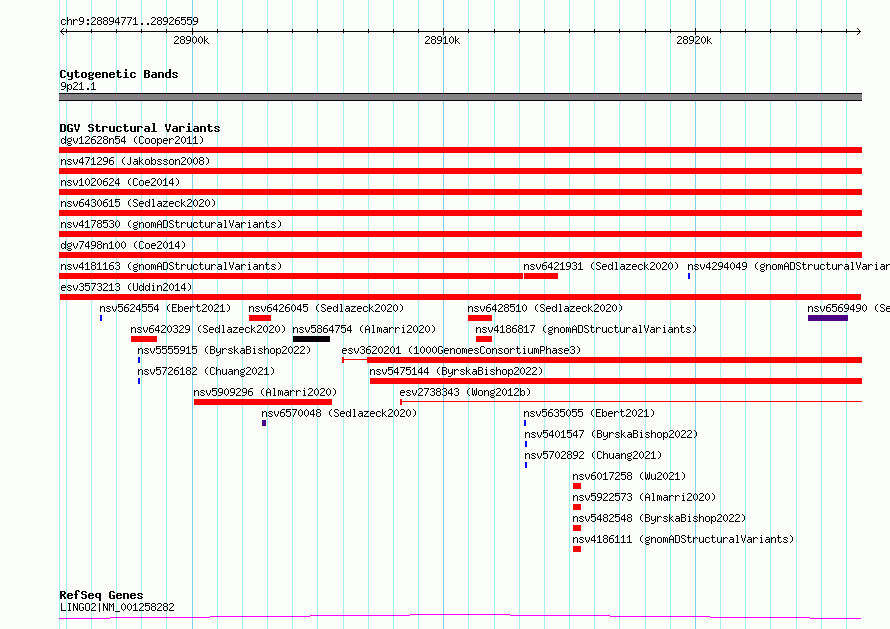Select the dgv7498n100 (Coe2014) label
The image size is (890, 629).
point(123,245)
